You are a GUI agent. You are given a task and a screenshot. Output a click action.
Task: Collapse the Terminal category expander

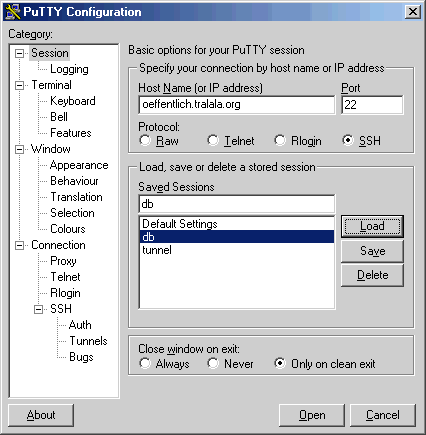(20, 85)
